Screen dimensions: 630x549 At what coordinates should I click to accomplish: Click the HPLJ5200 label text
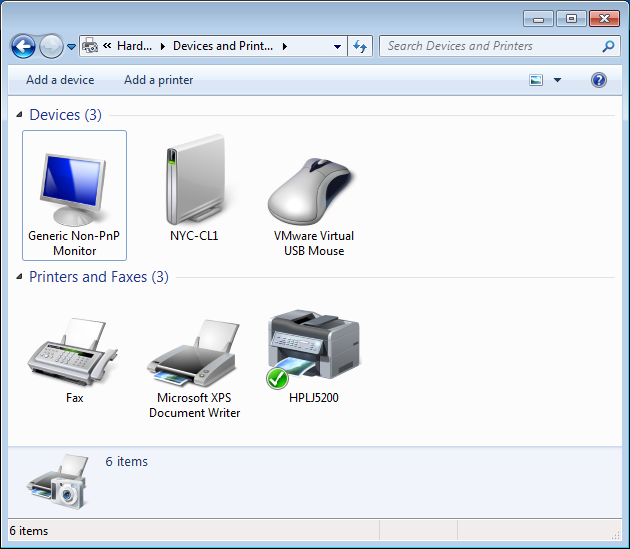[314, 397]
